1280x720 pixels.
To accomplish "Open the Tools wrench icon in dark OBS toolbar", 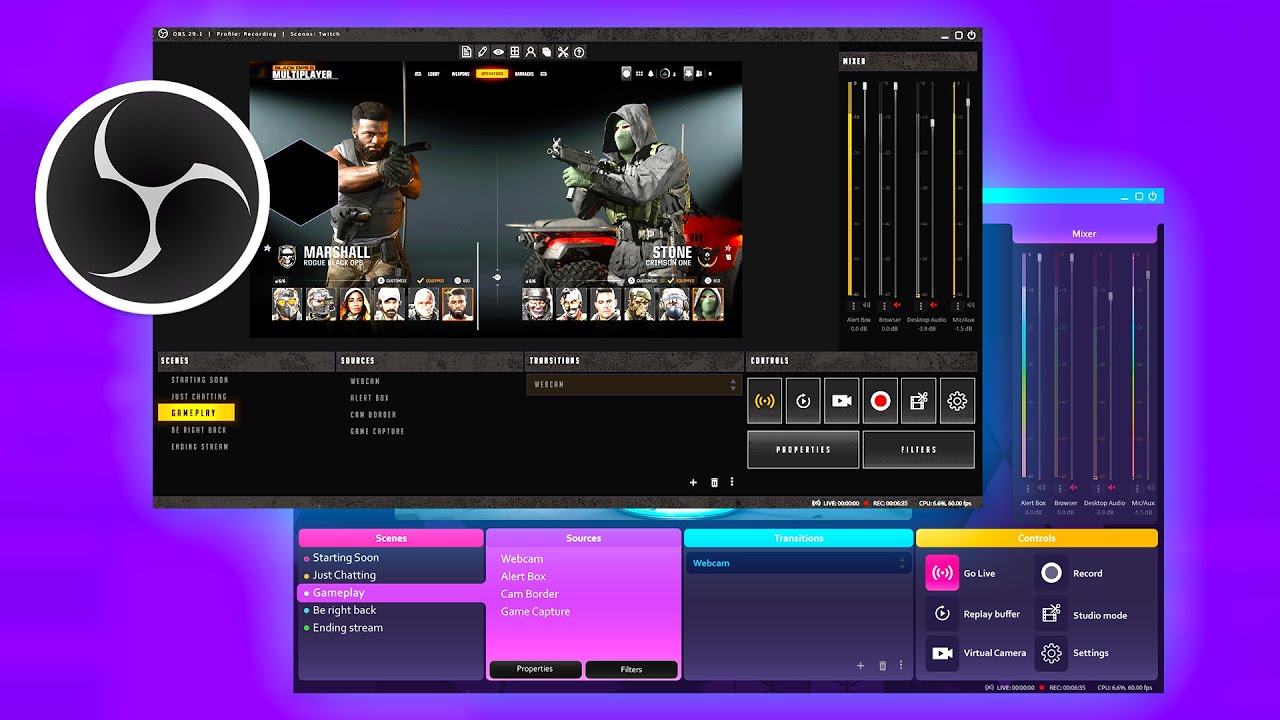I will click(x=563, y=52).
